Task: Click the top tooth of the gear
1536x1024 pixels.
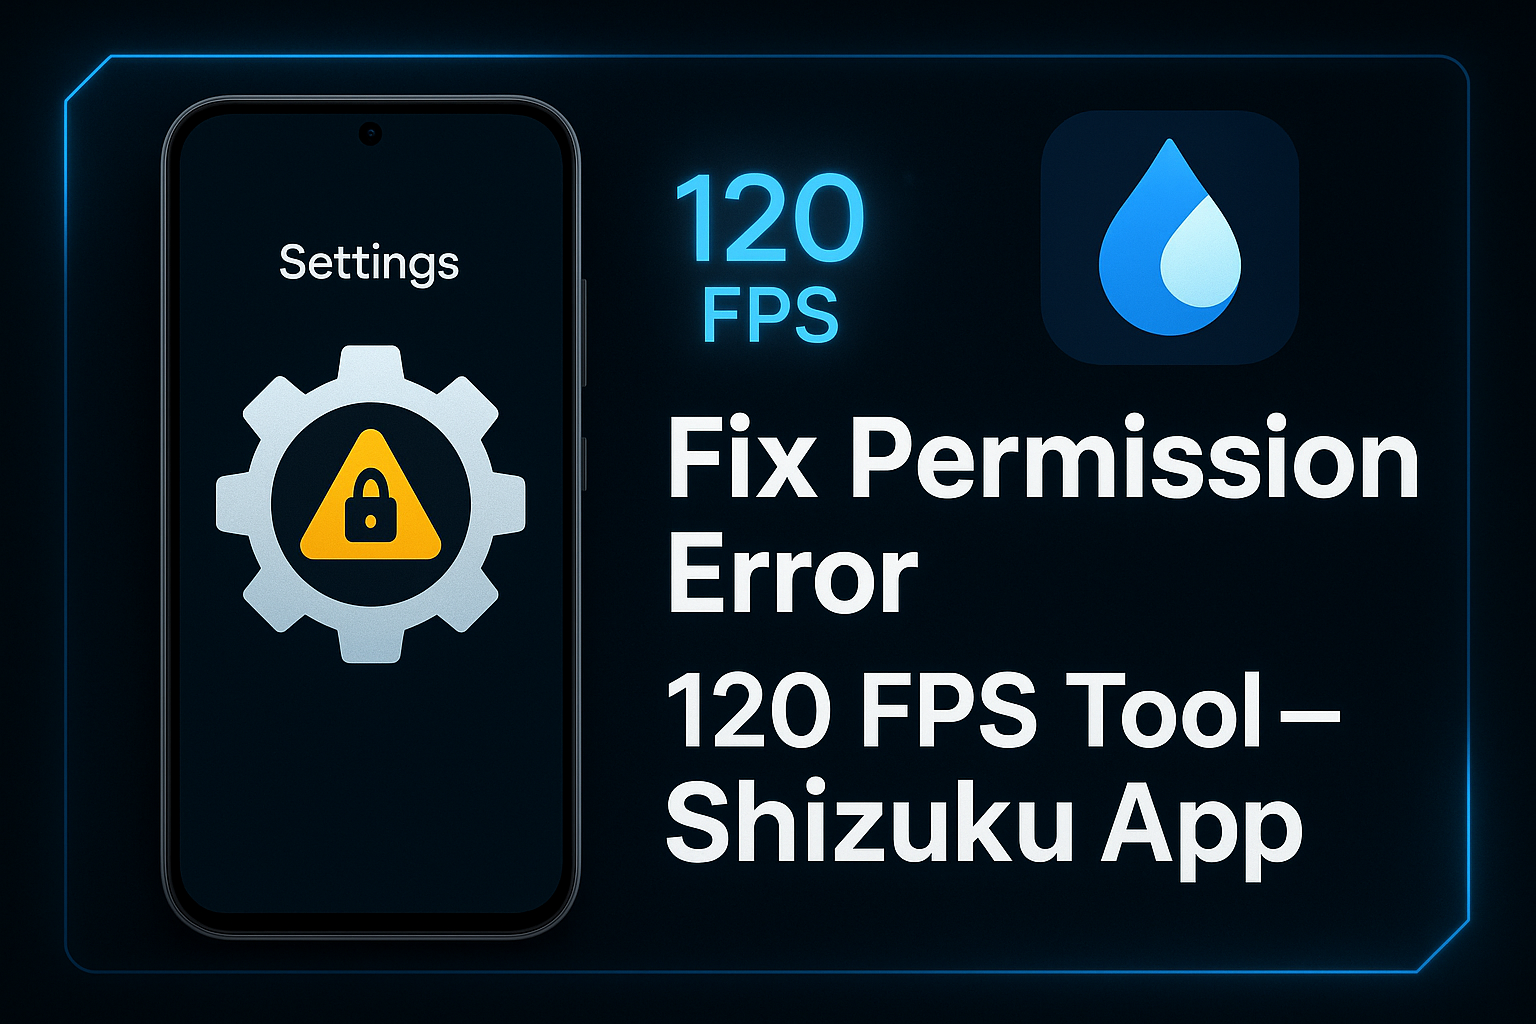Action: (371, 365)
